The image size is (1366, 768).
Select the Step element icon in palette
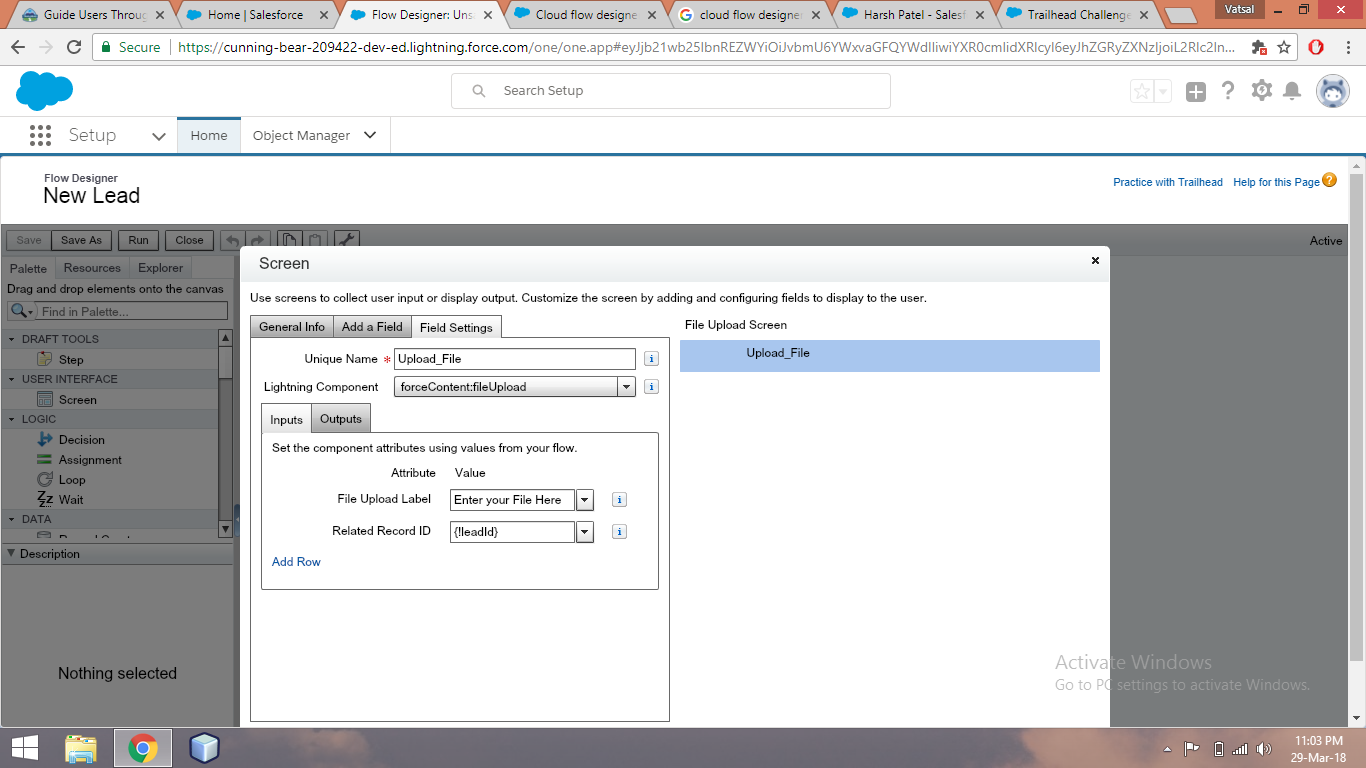point(44,359)
